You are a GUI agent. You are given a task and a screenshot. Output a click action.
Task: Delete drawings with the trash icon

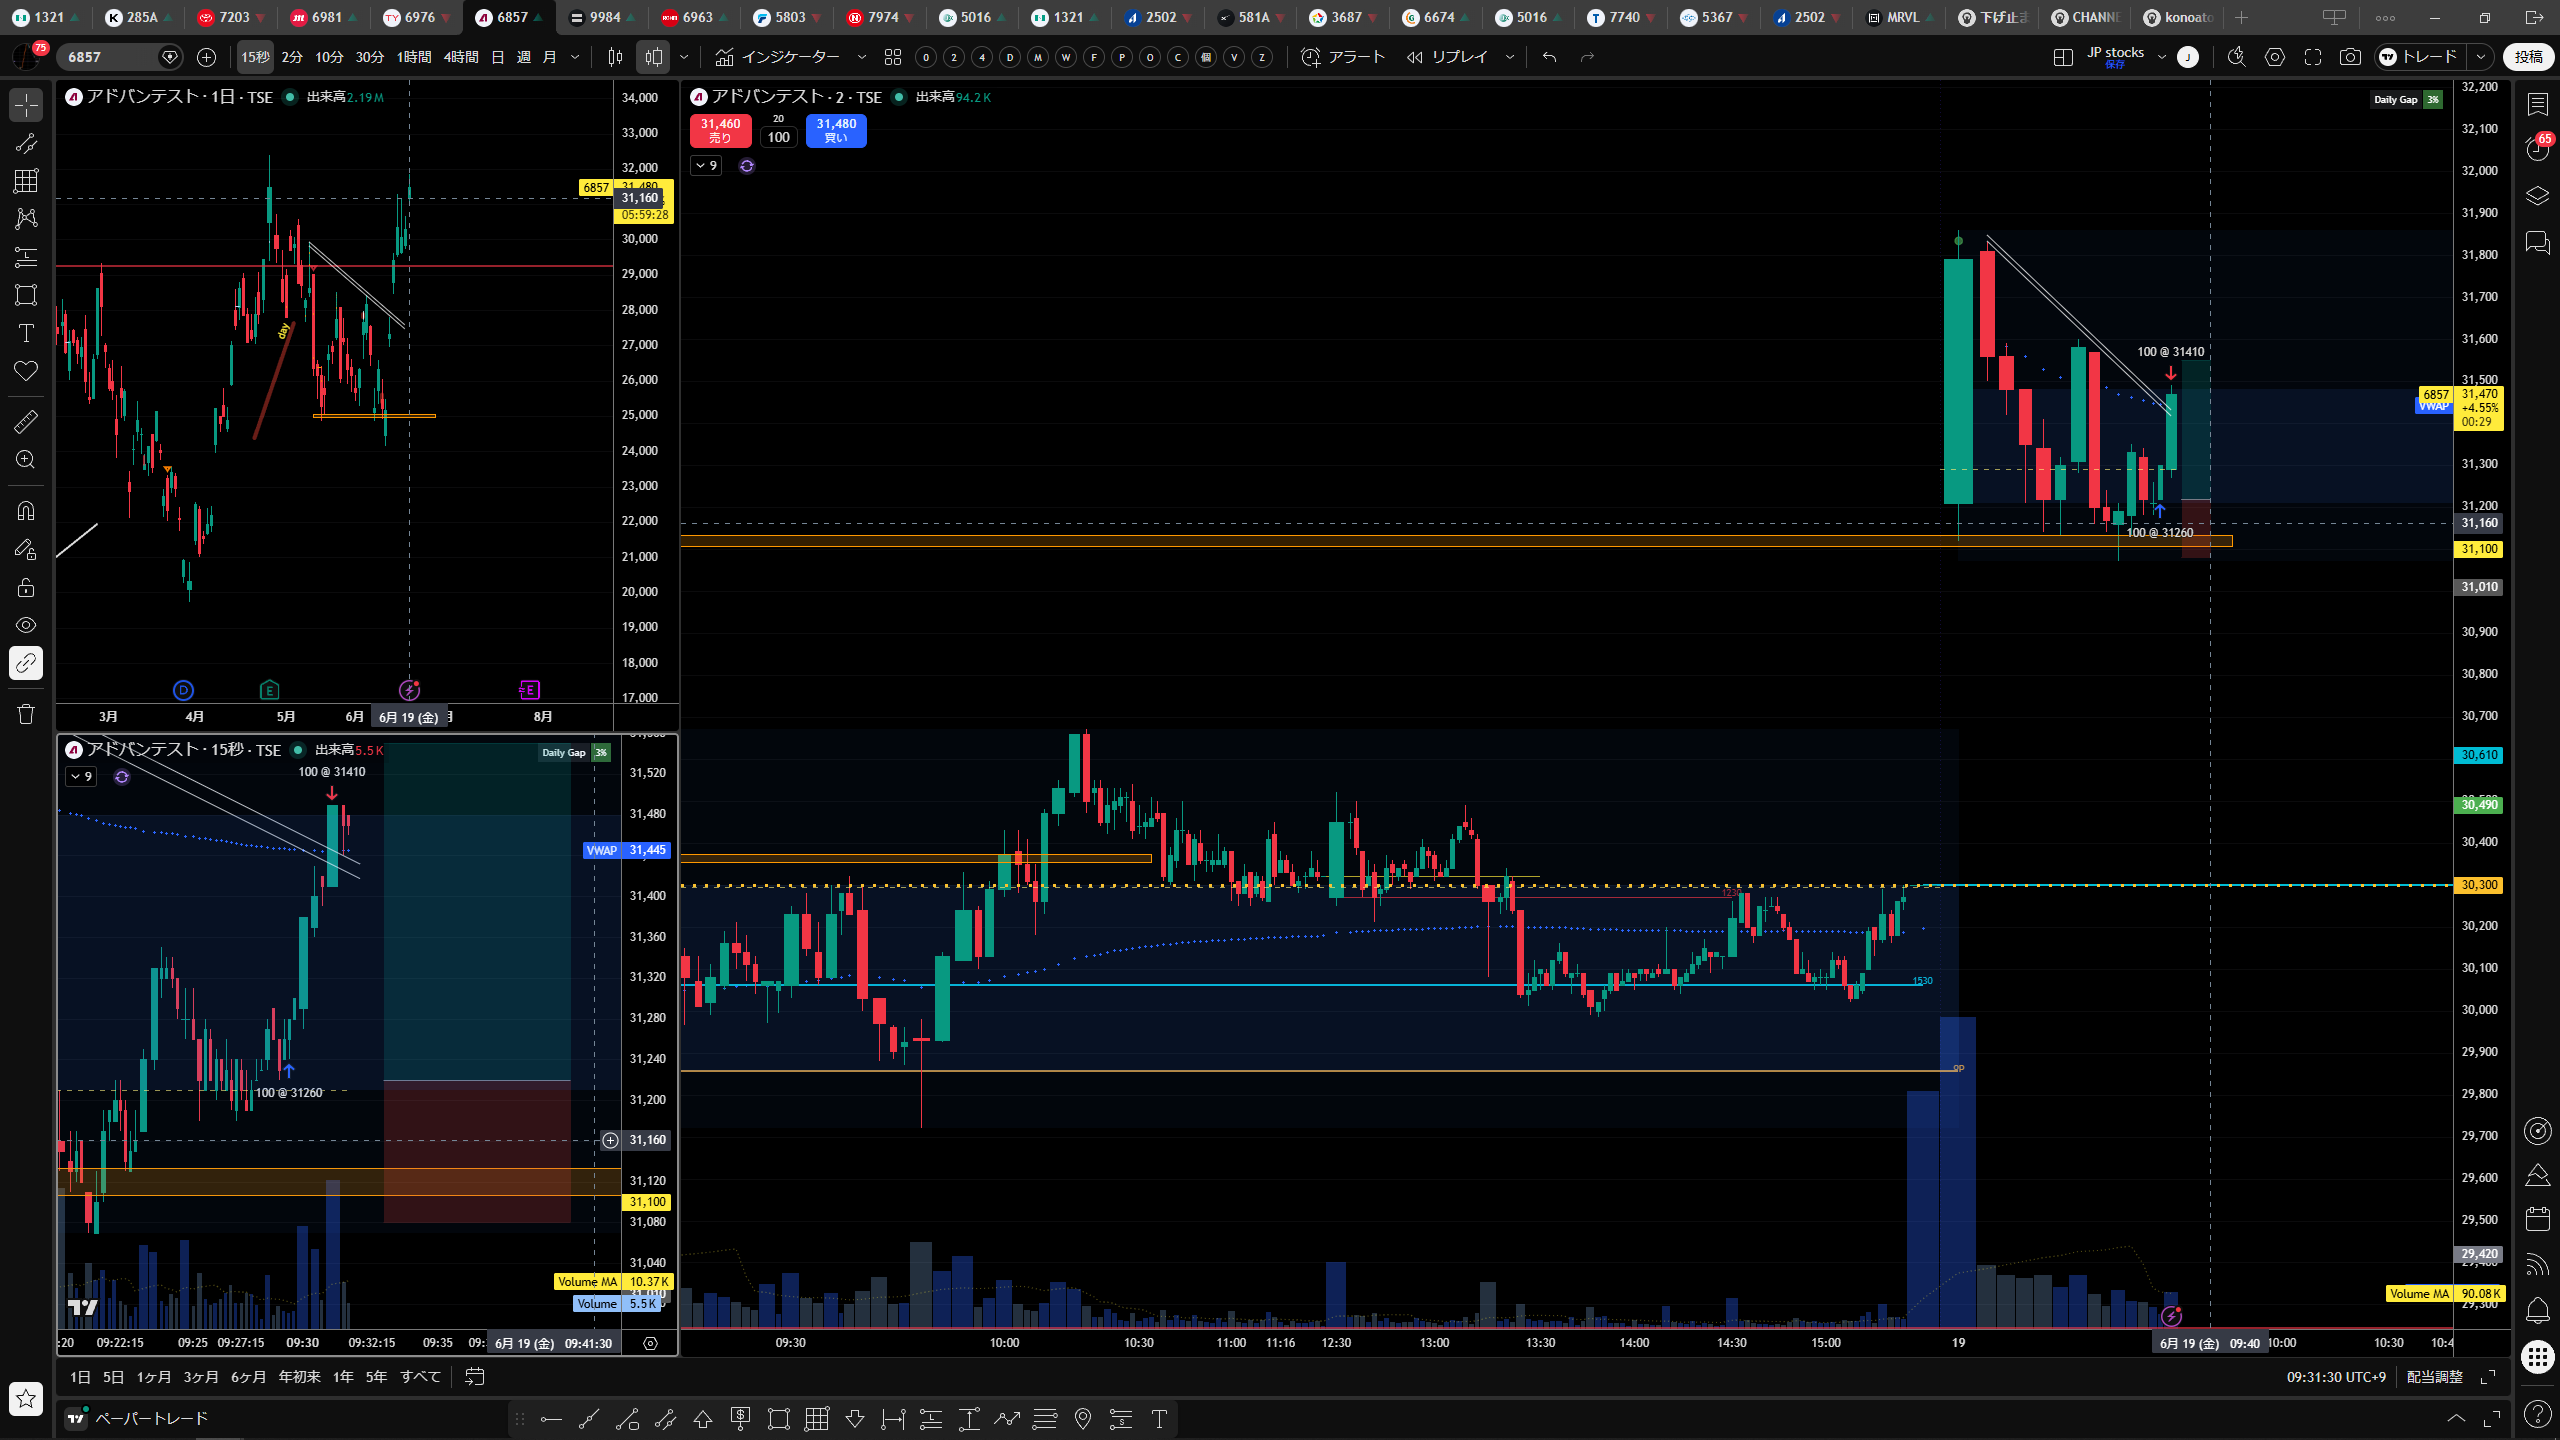(x=26, y=714)
